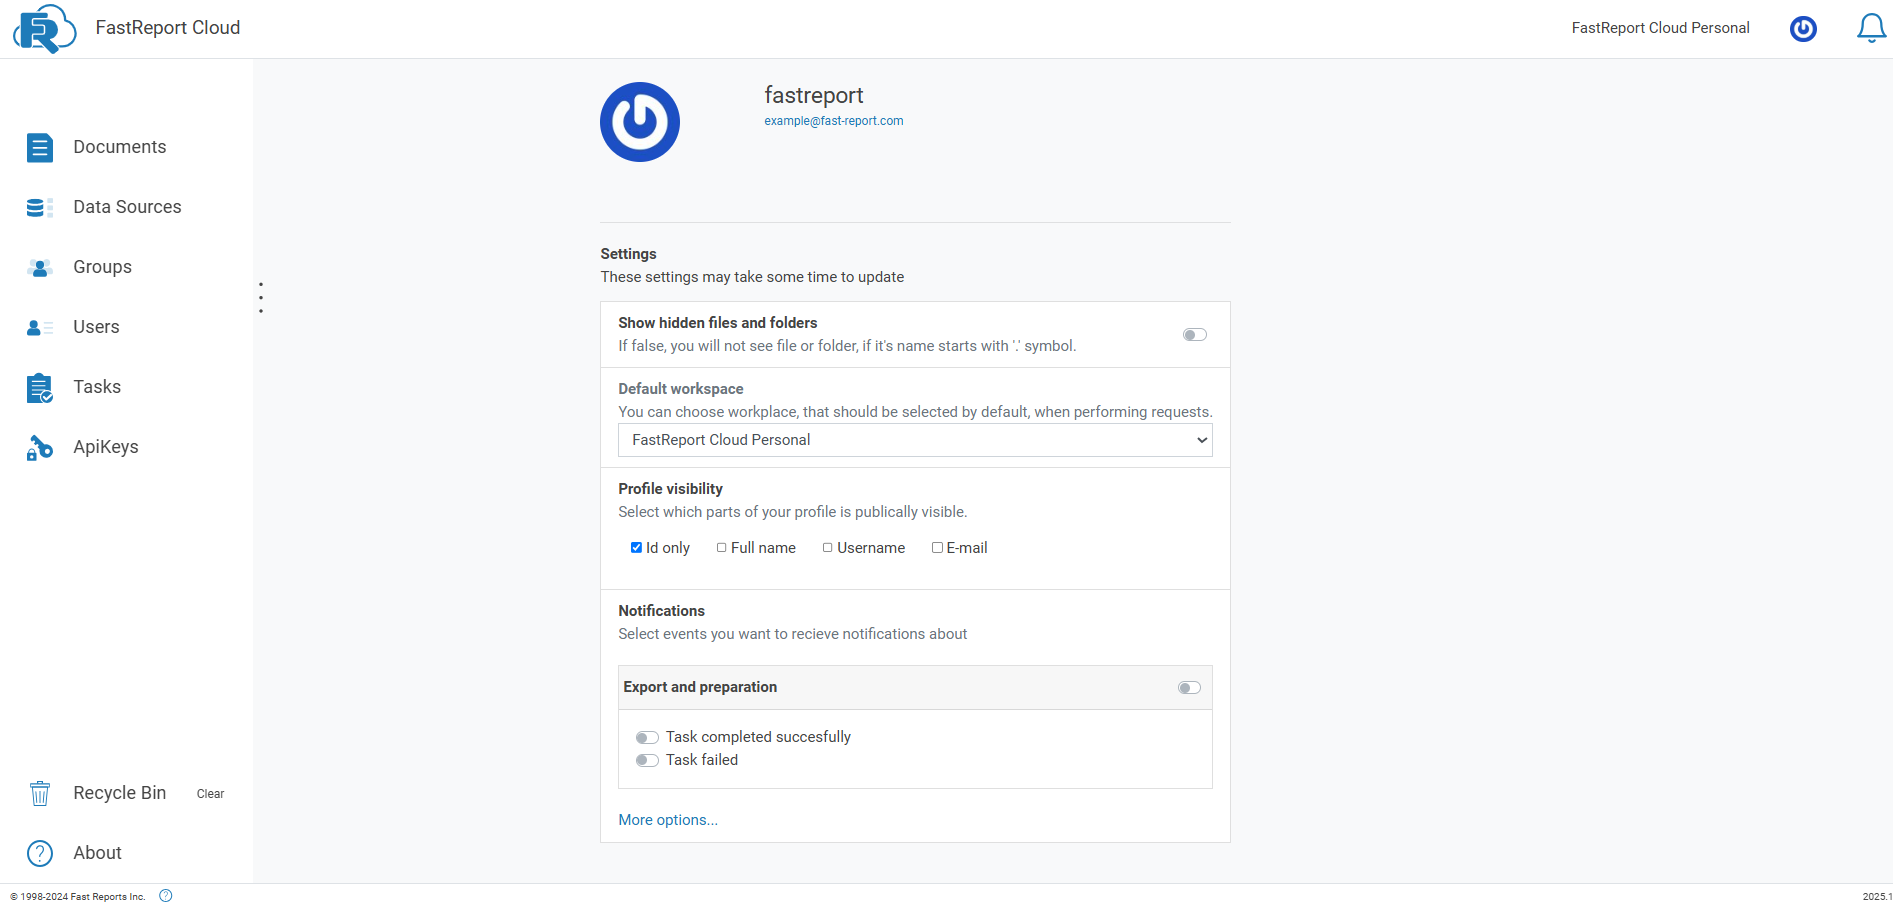Click the 2025.1 version label
1893x905 pixels.
1877,897
